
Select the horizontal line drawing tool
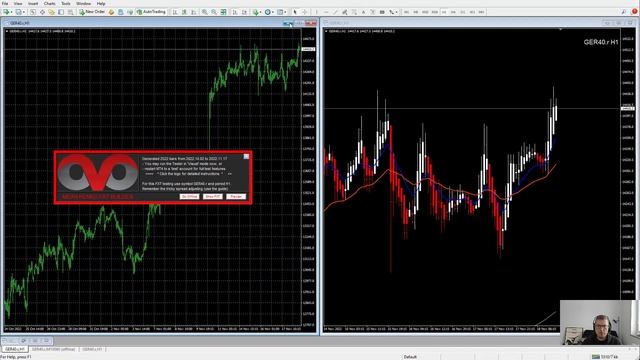[326, 12]
